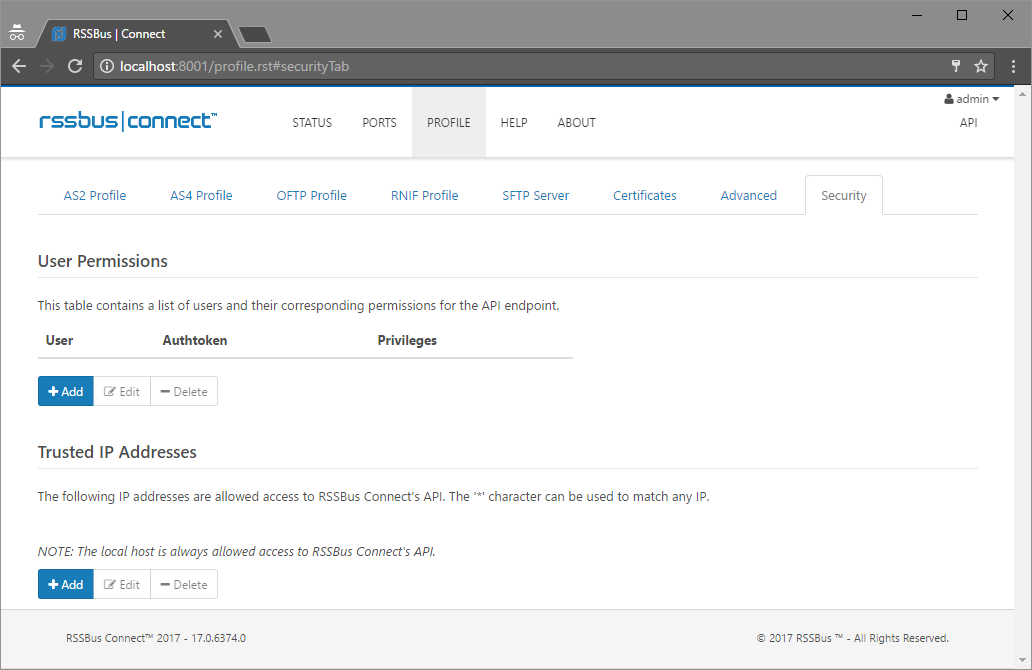The width and height of the screenshot is (1032, 670).
Task: Select the Security tab
Action: pos(844,195)
